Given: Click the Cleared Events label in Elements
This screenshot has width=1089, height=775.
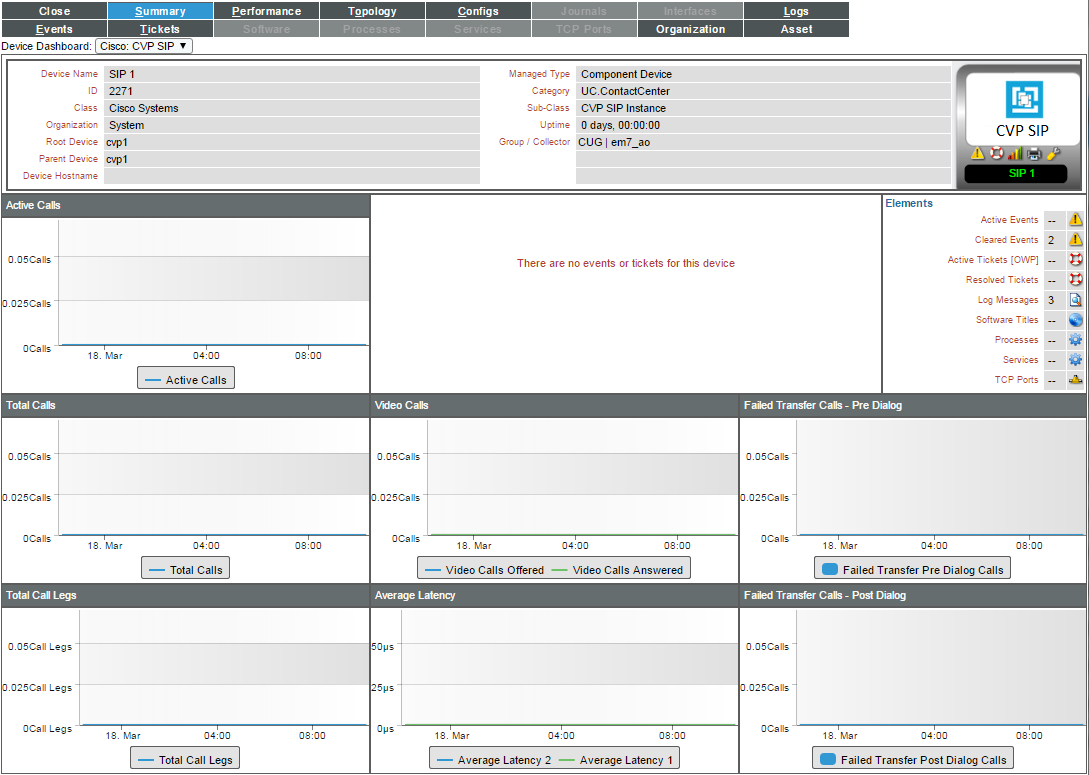Looking at the screenshot, I should 1006,240.
